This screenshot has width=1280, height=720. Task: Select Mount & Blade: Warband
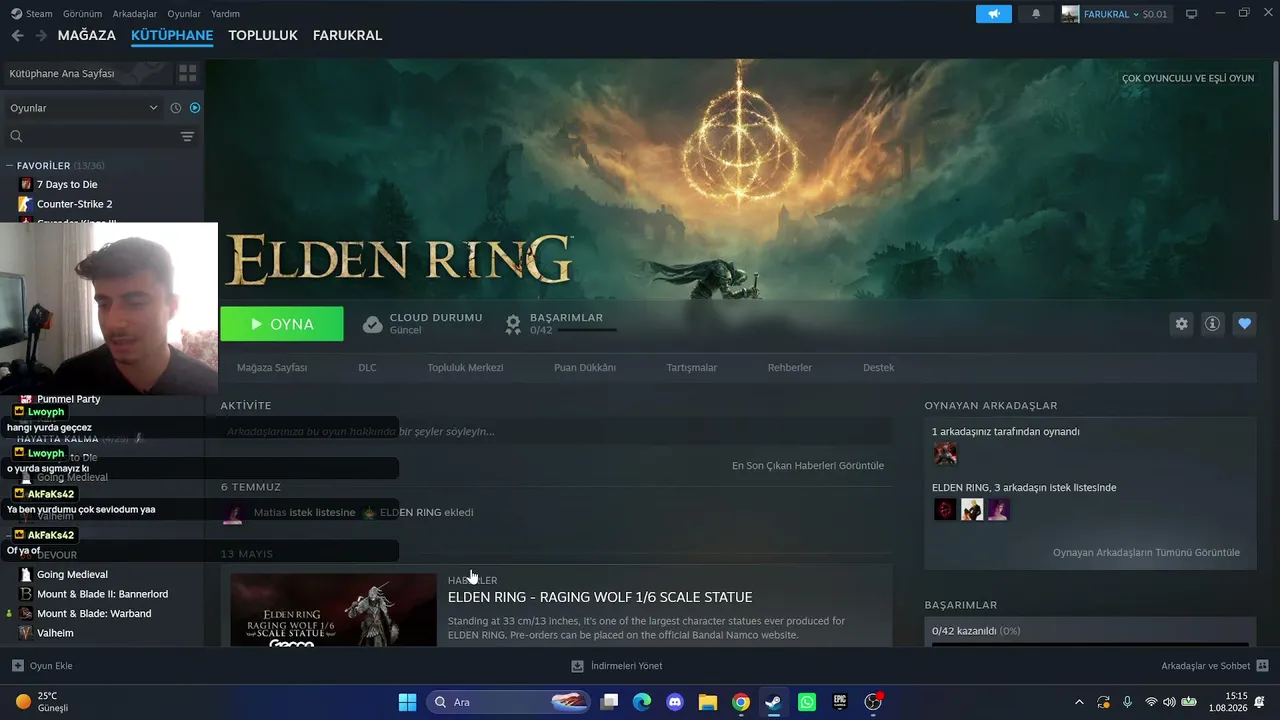pyautogui.click(x=94, y=614)
